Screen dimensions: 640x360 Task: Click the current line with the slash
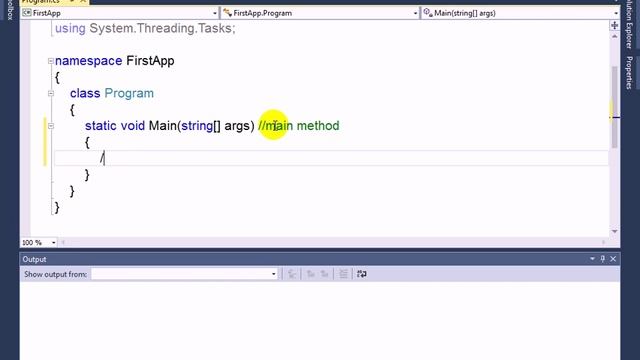point(331,158)
